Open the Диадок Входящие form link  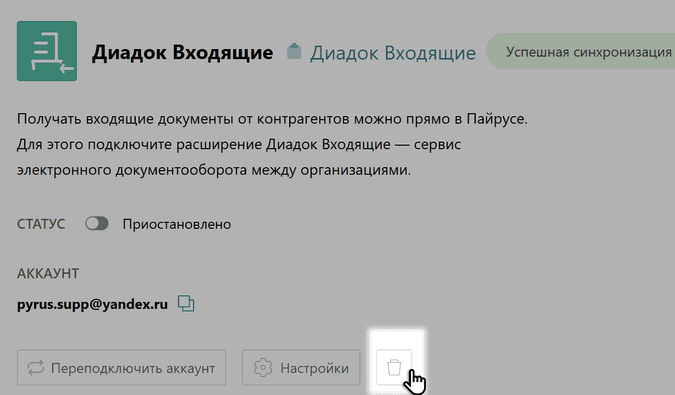point(393,53)
